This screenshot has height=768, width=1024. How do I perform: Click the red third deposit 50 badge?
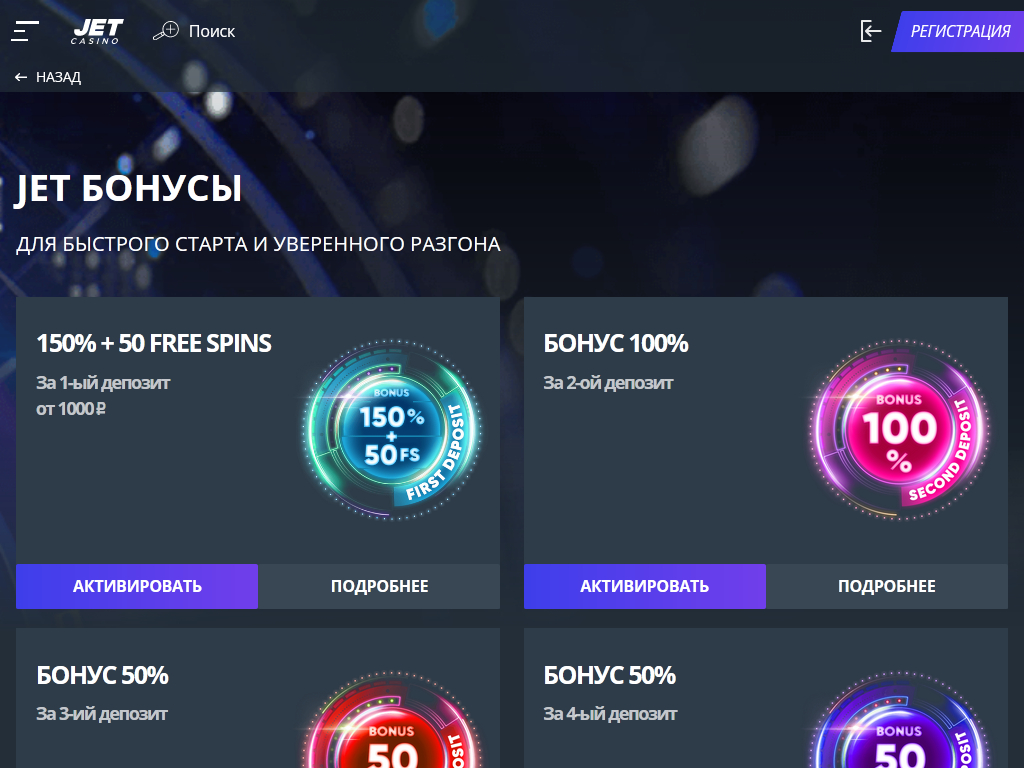click(392, 719)
